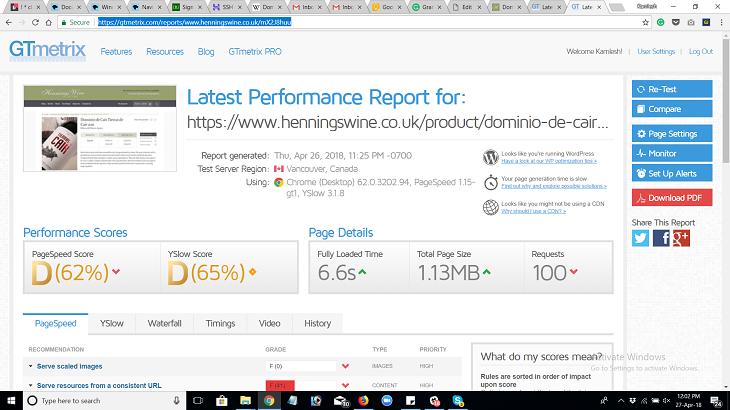Click Chrome icon in the taskbar
Image resolution: width=730 pixels, height=410 pixels.
[x=269, y=400]
